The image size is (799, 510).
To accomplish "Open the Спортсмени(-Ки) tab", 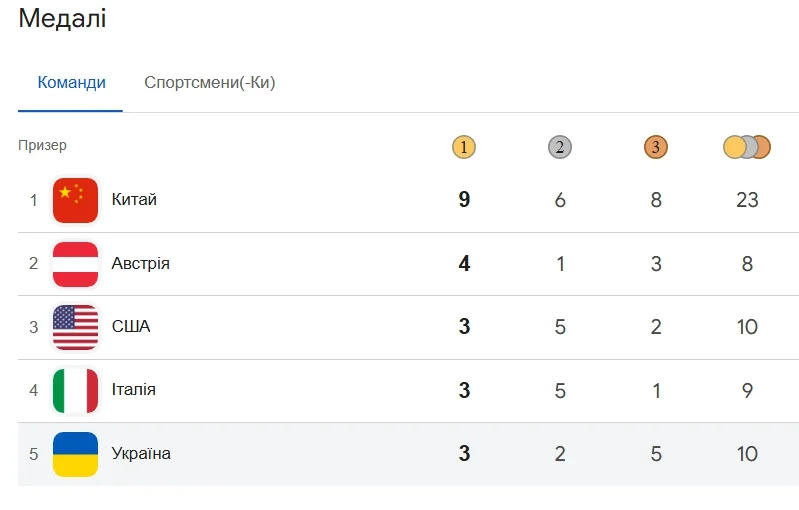I will pos(209,83).
